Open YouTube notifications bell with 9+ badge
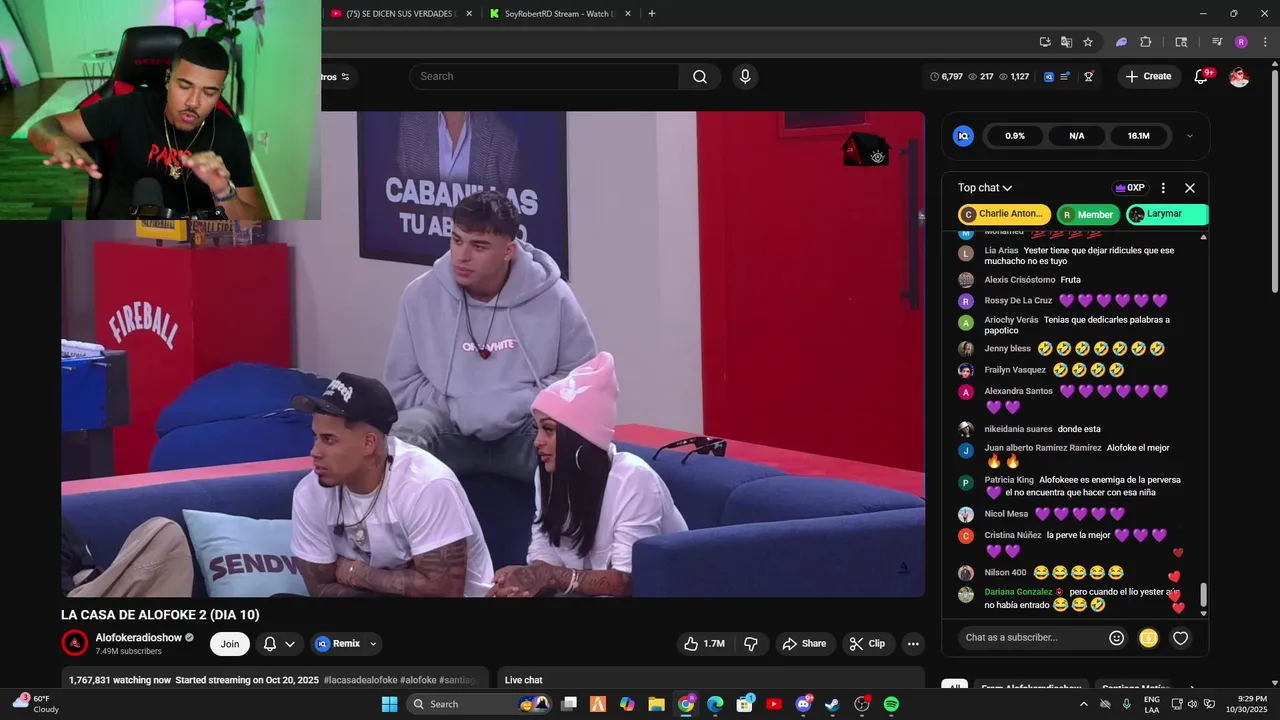Screen dimensions: 1280x720 pyautogui.click(x=1202, y=76)
